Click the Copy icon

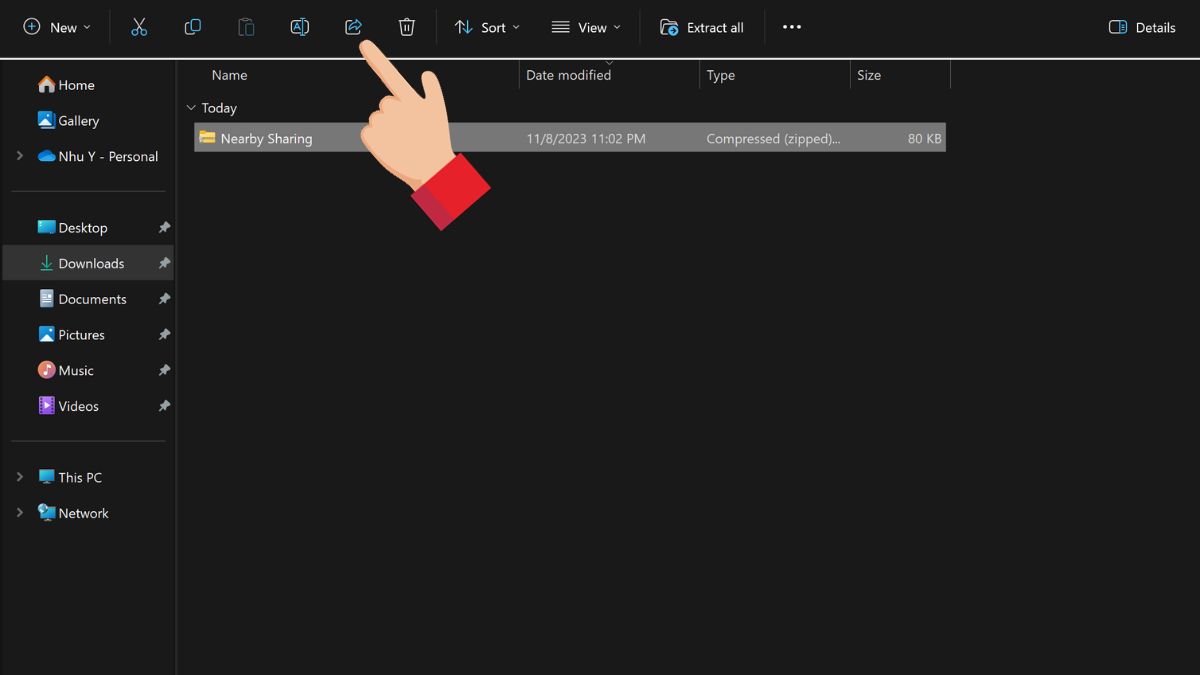tap(193, 27)
